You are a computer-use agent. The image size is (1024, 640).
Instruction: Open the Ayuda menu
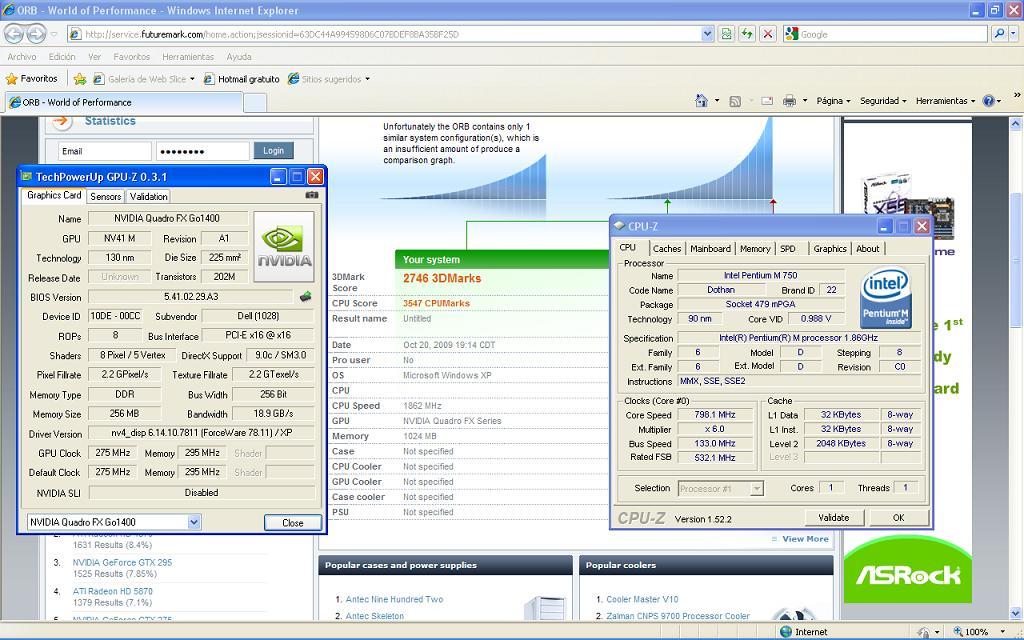[x=238, y=57]
